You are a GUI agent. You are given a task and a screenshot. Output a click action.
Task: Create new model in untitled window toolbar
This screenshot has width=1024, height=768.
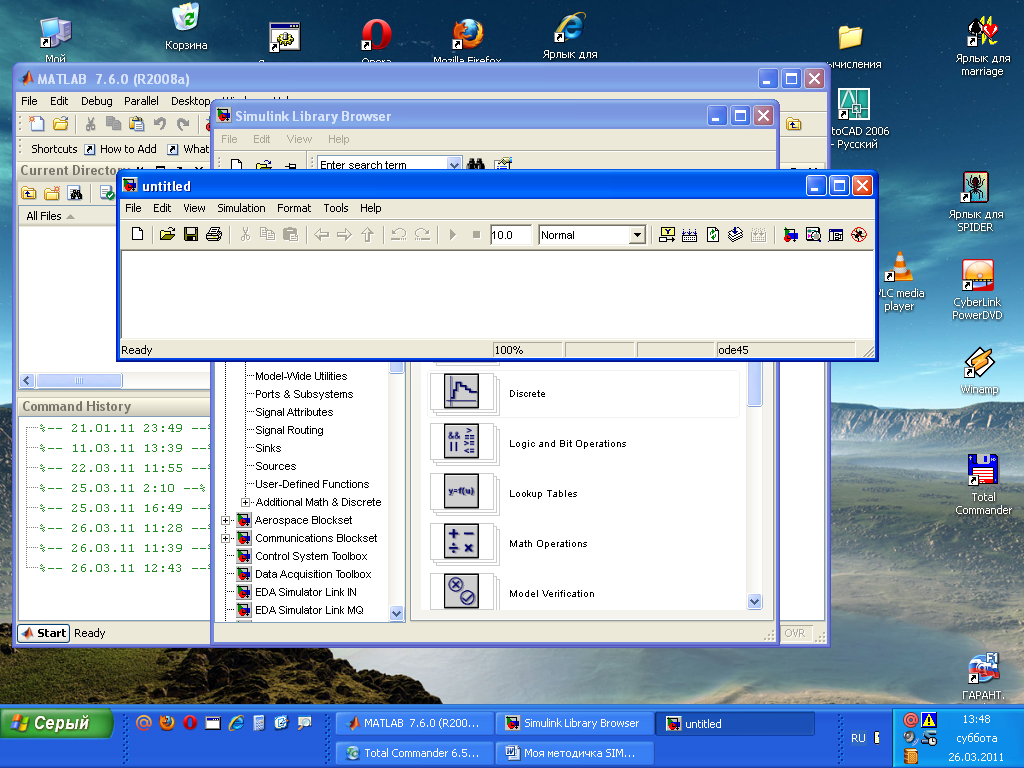137,234
